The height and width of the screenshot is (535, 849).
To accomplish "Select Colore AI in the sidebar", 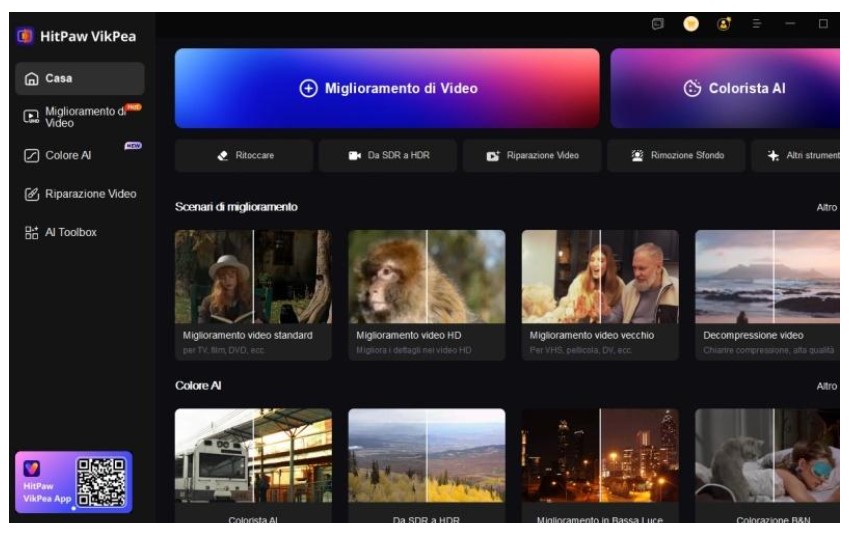I will click(x=80, y=155).
